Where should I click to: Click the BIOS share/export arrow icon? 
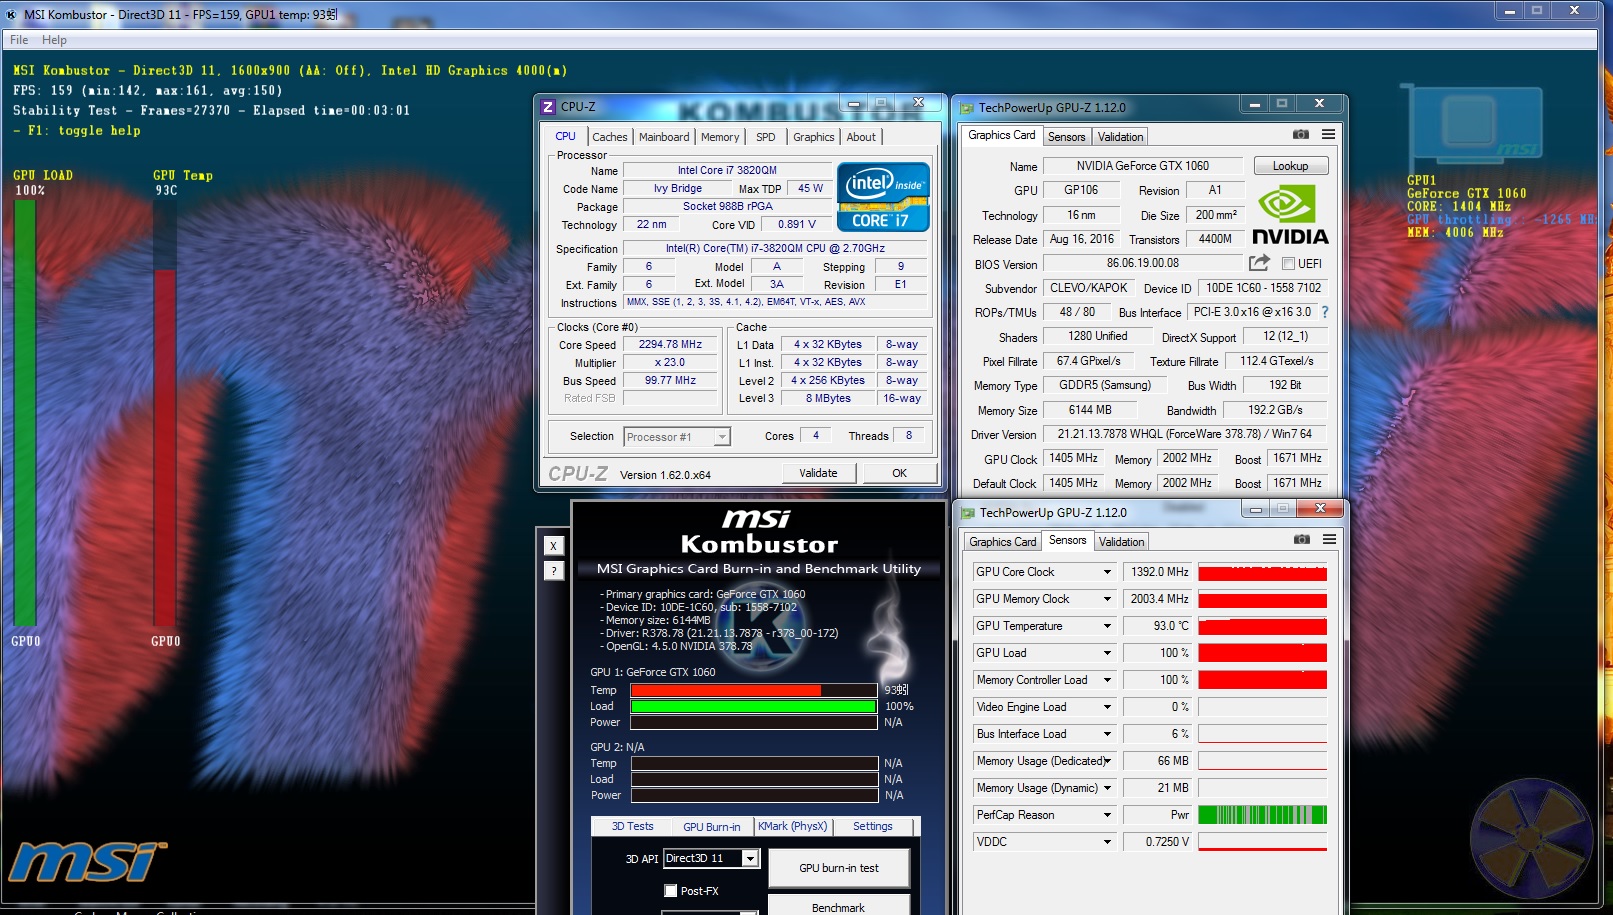click(x=1259, y=263)
